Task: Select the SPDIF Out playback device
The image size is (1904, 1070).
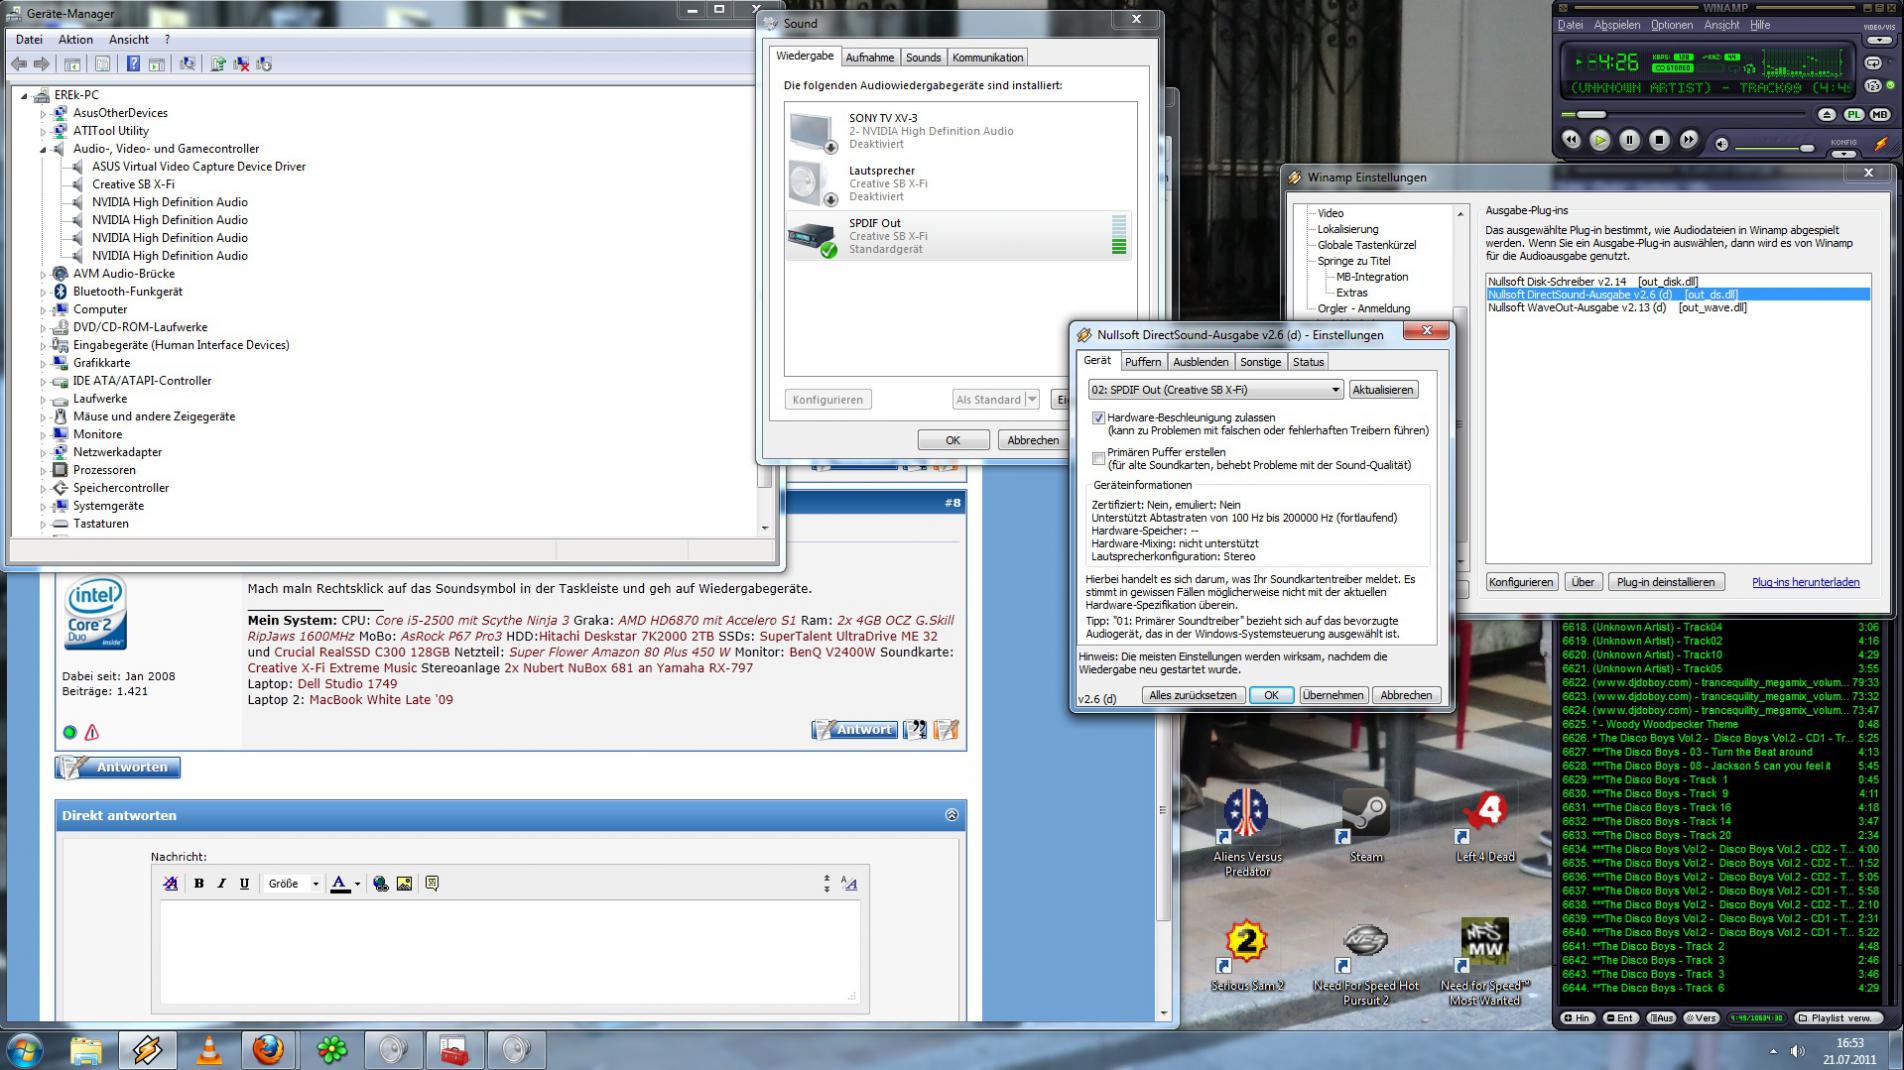Action: pos(960,236)
